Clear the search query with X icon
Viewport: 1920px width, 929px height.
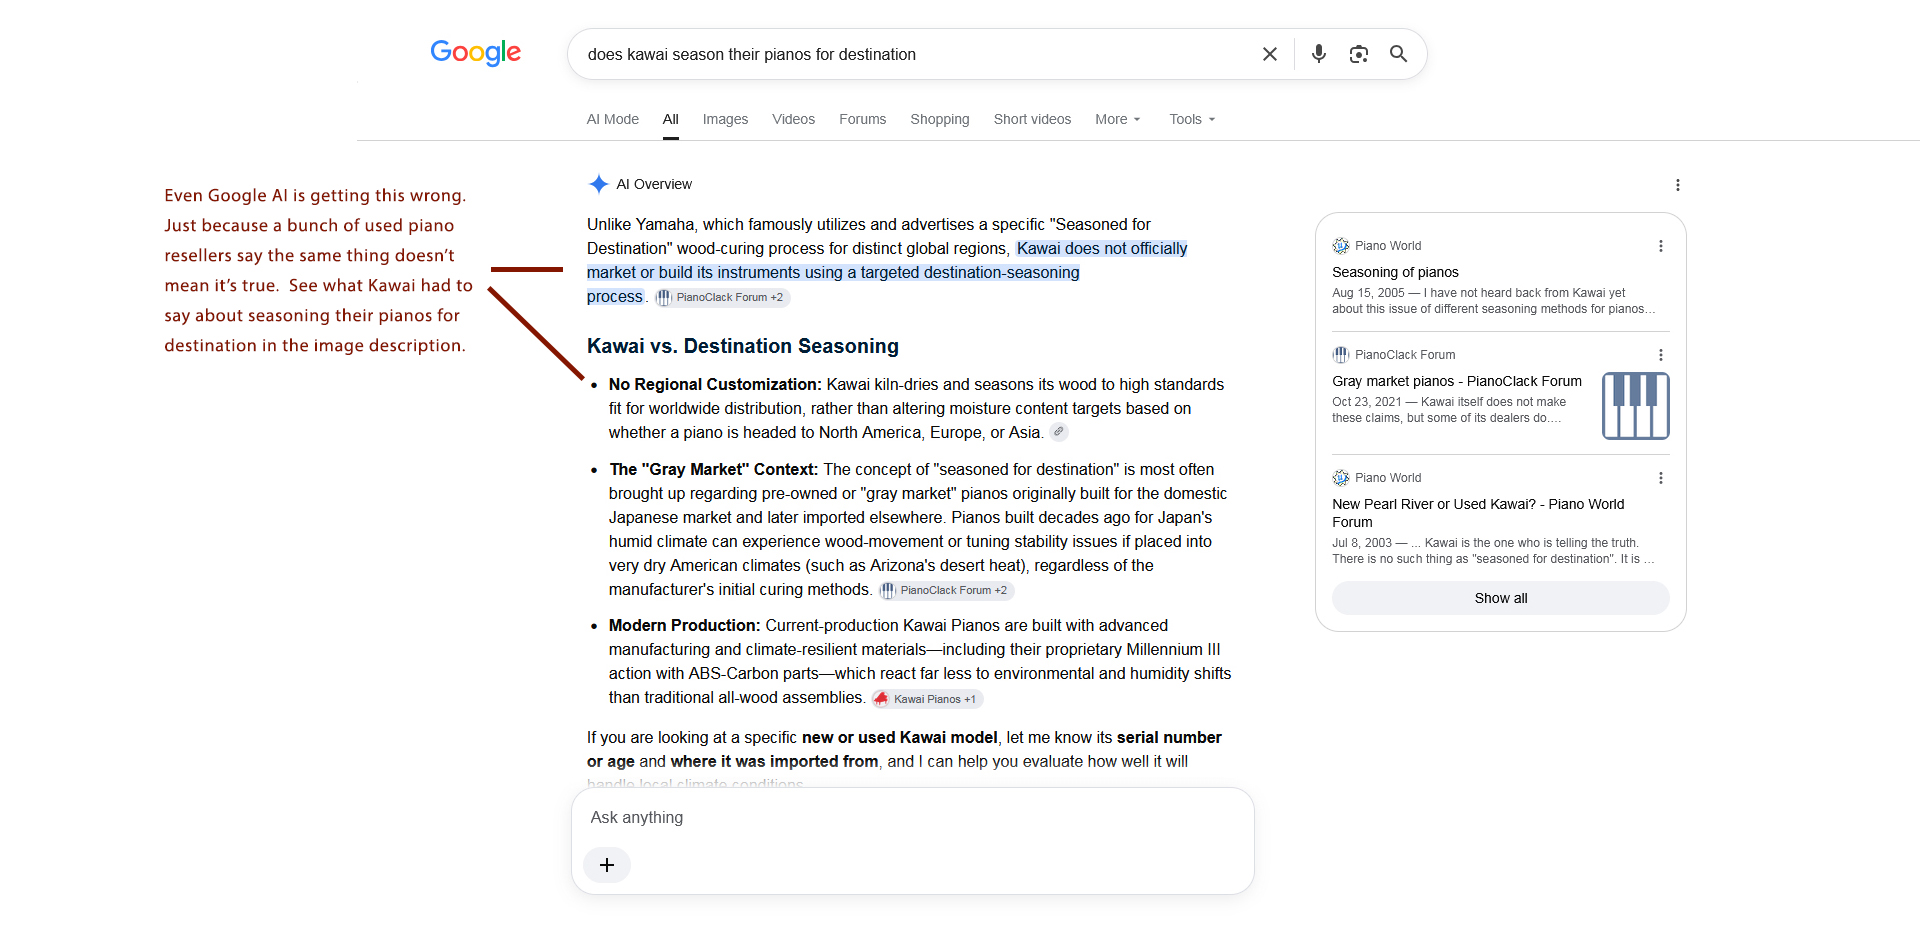coord(1270,54)
